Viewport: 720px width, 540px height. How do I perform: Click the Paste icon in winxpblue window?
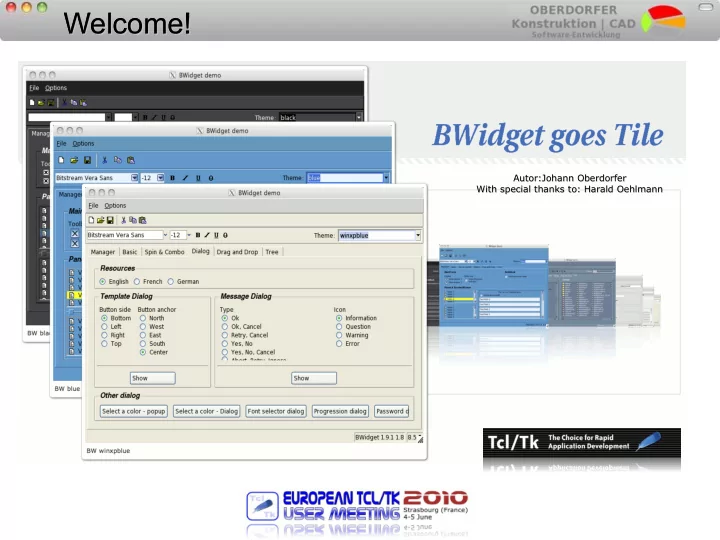pos(142,220)
